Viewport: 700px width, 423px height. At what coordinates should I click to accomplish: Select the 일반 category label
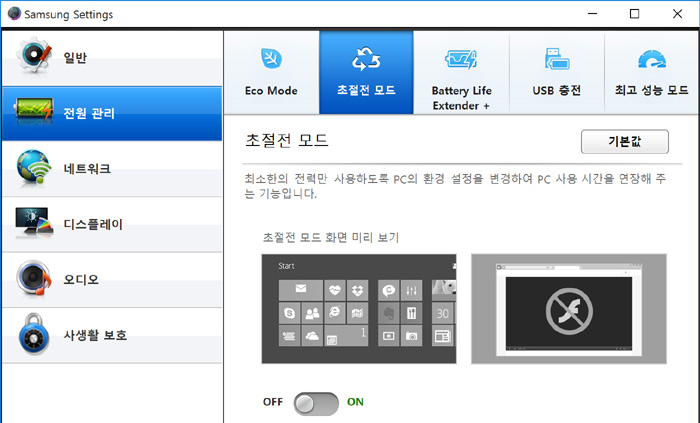75,57
